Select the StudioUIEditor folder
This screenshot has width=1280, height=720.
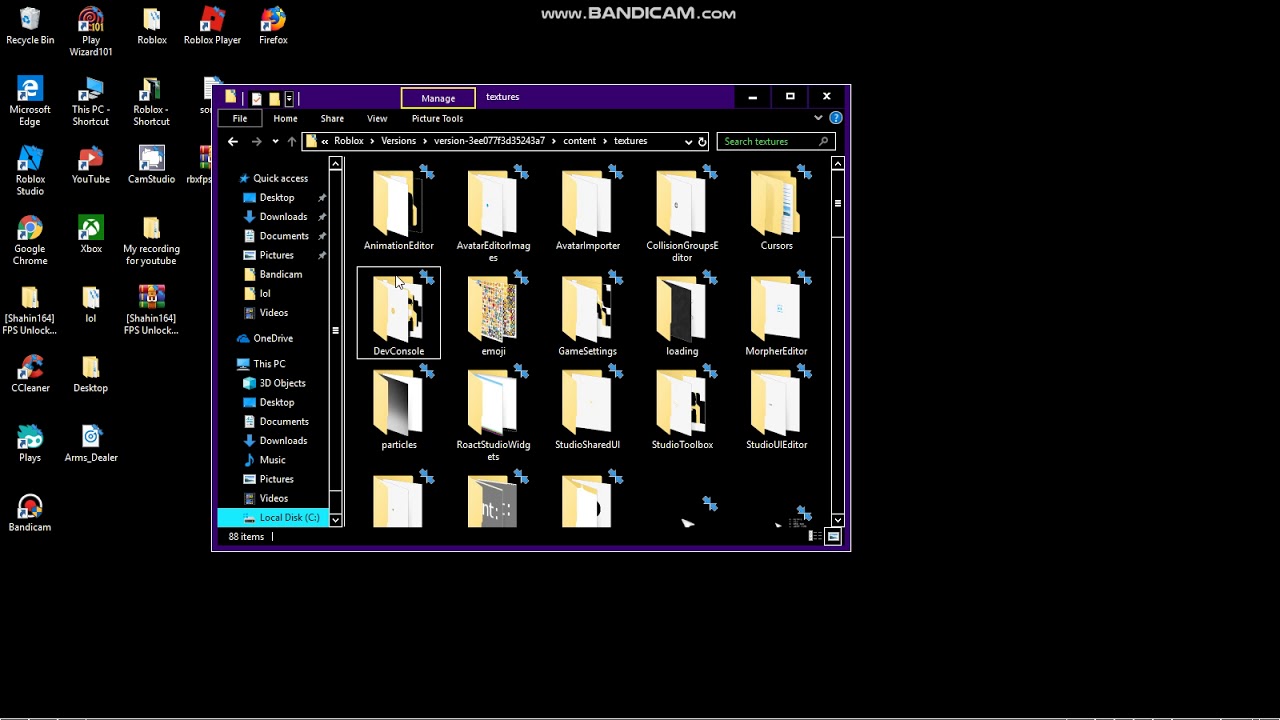coord(777,409)
